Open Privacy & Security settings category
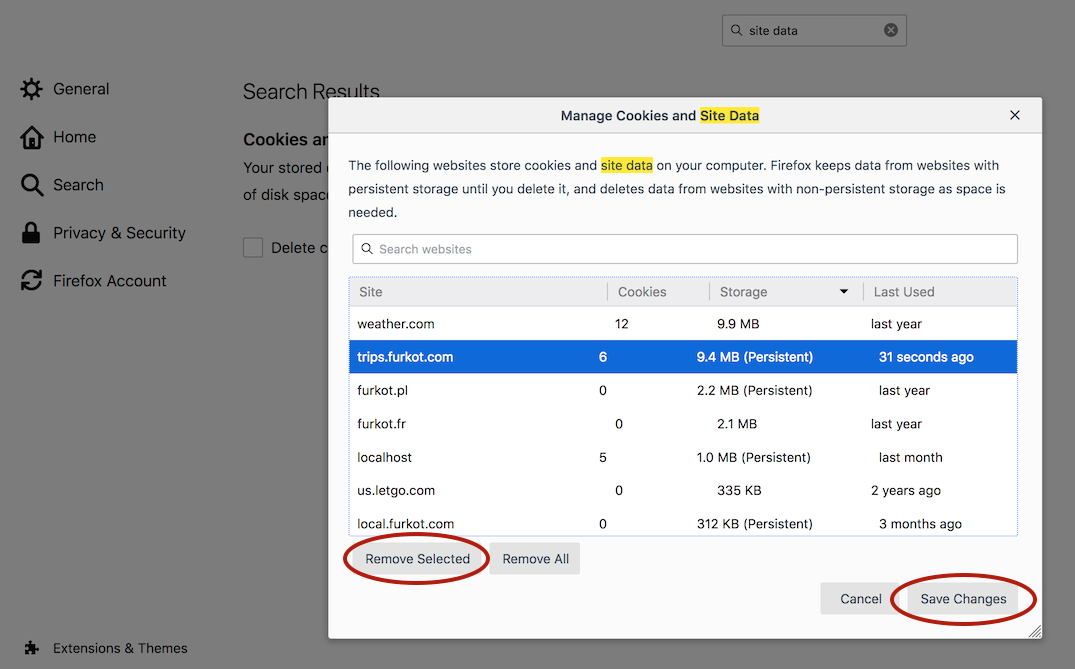Viewport: 1075px width, 669px height. (119, 233)
